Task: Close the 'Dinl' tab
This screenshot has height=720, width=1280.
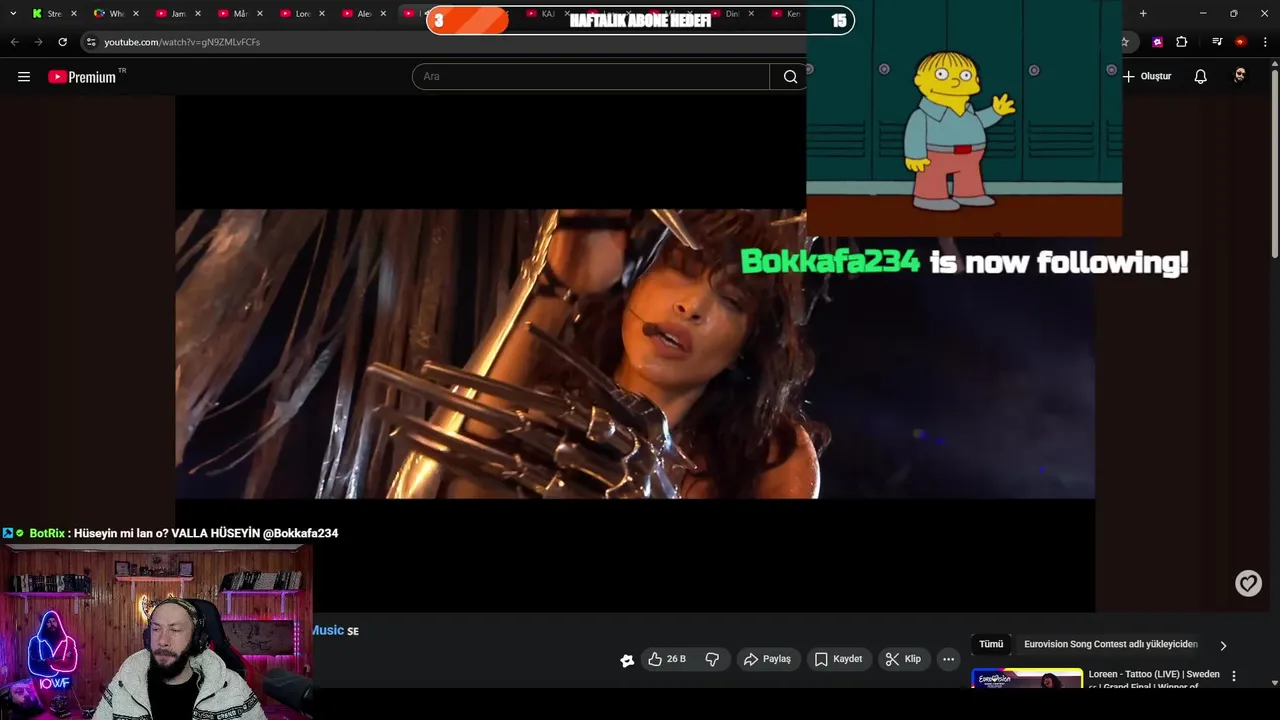Action: 753,14
